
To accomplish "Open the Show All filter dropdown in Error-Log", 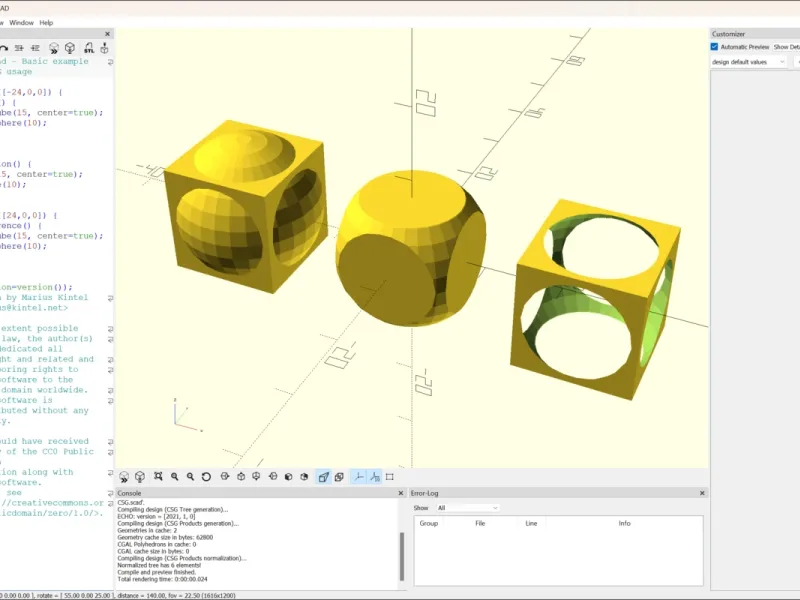I will 467,508.
